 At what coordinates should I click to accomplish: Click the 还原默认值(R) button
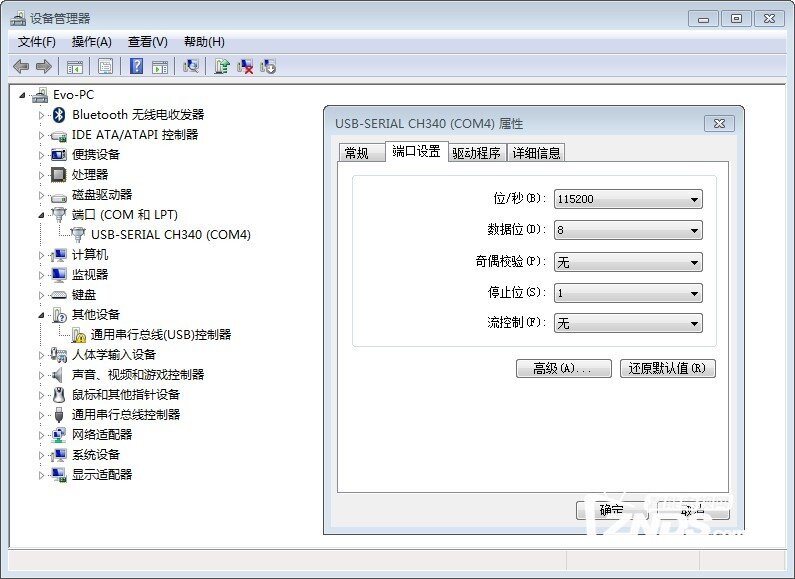coord(668,368)
